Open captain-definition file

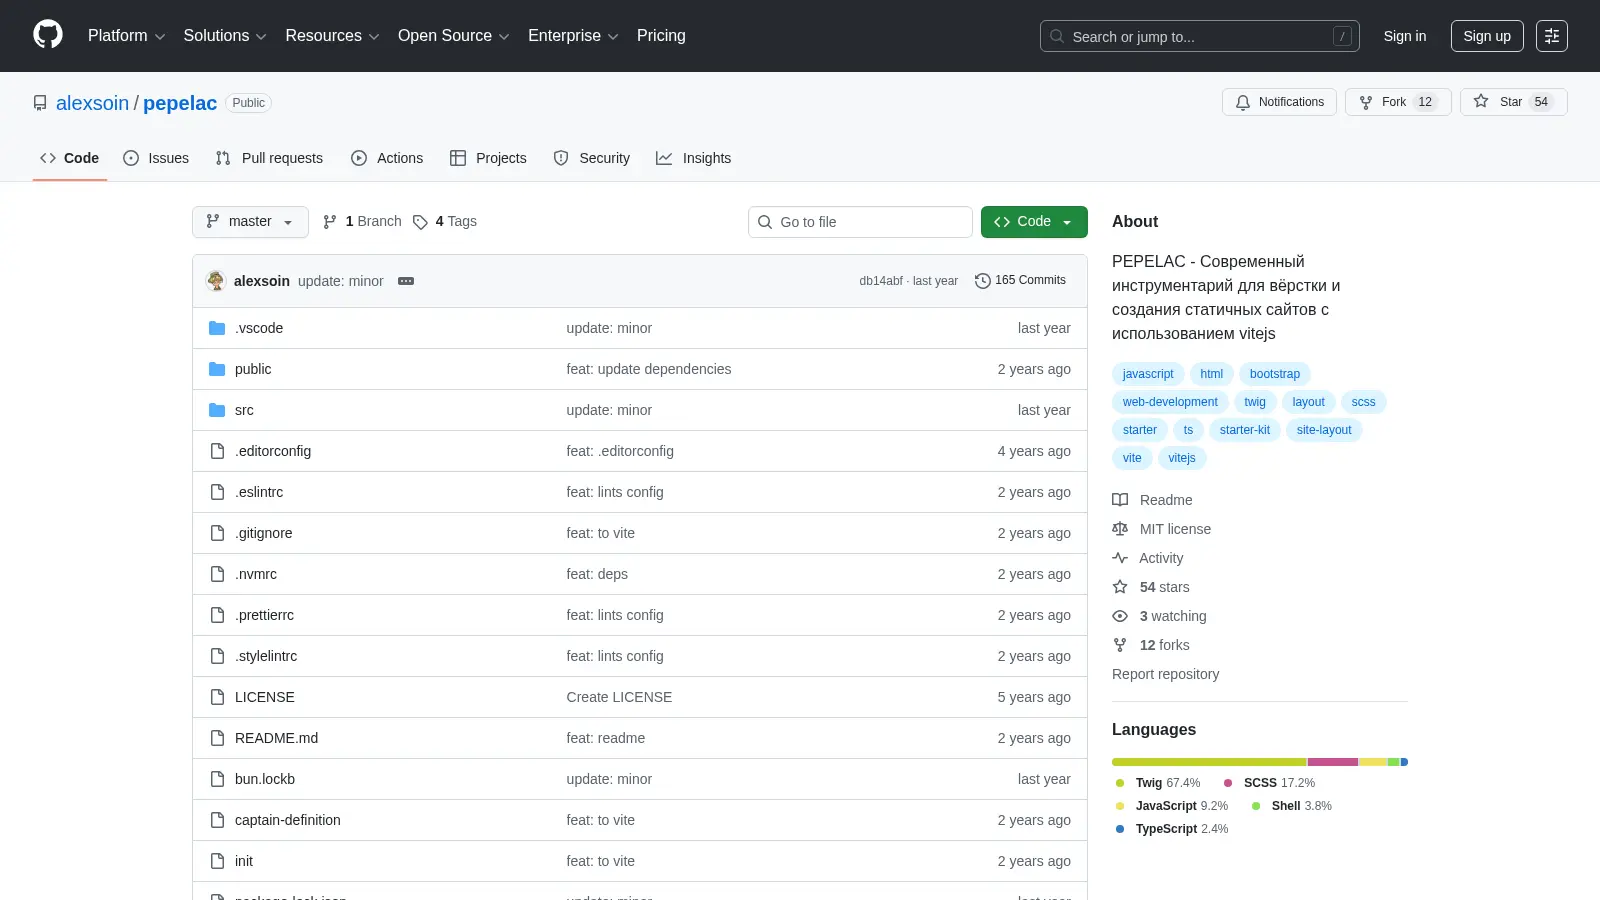(288, 820)
